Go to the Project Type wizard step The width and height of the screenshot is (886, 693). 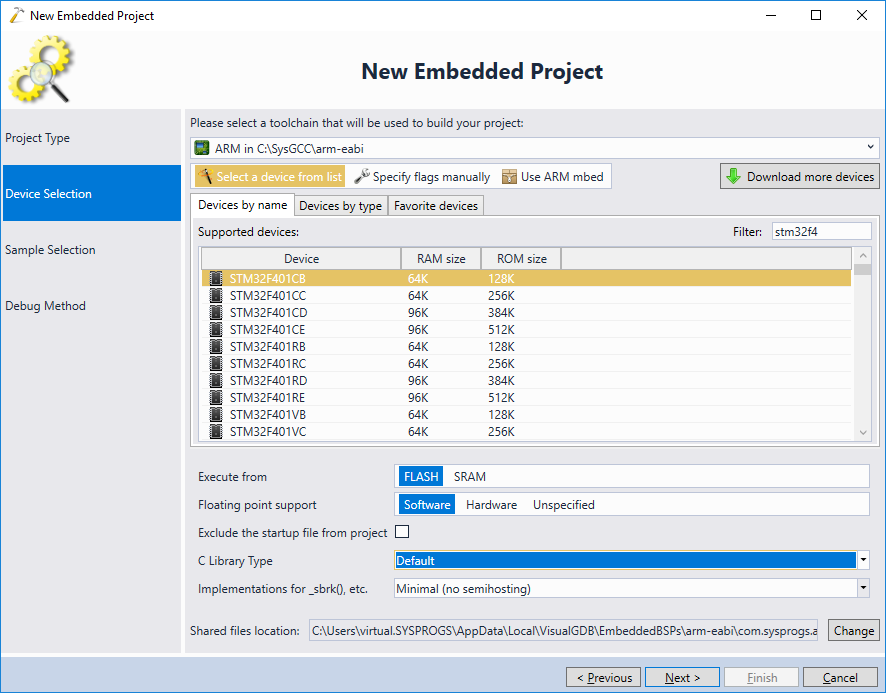[92, 137]
